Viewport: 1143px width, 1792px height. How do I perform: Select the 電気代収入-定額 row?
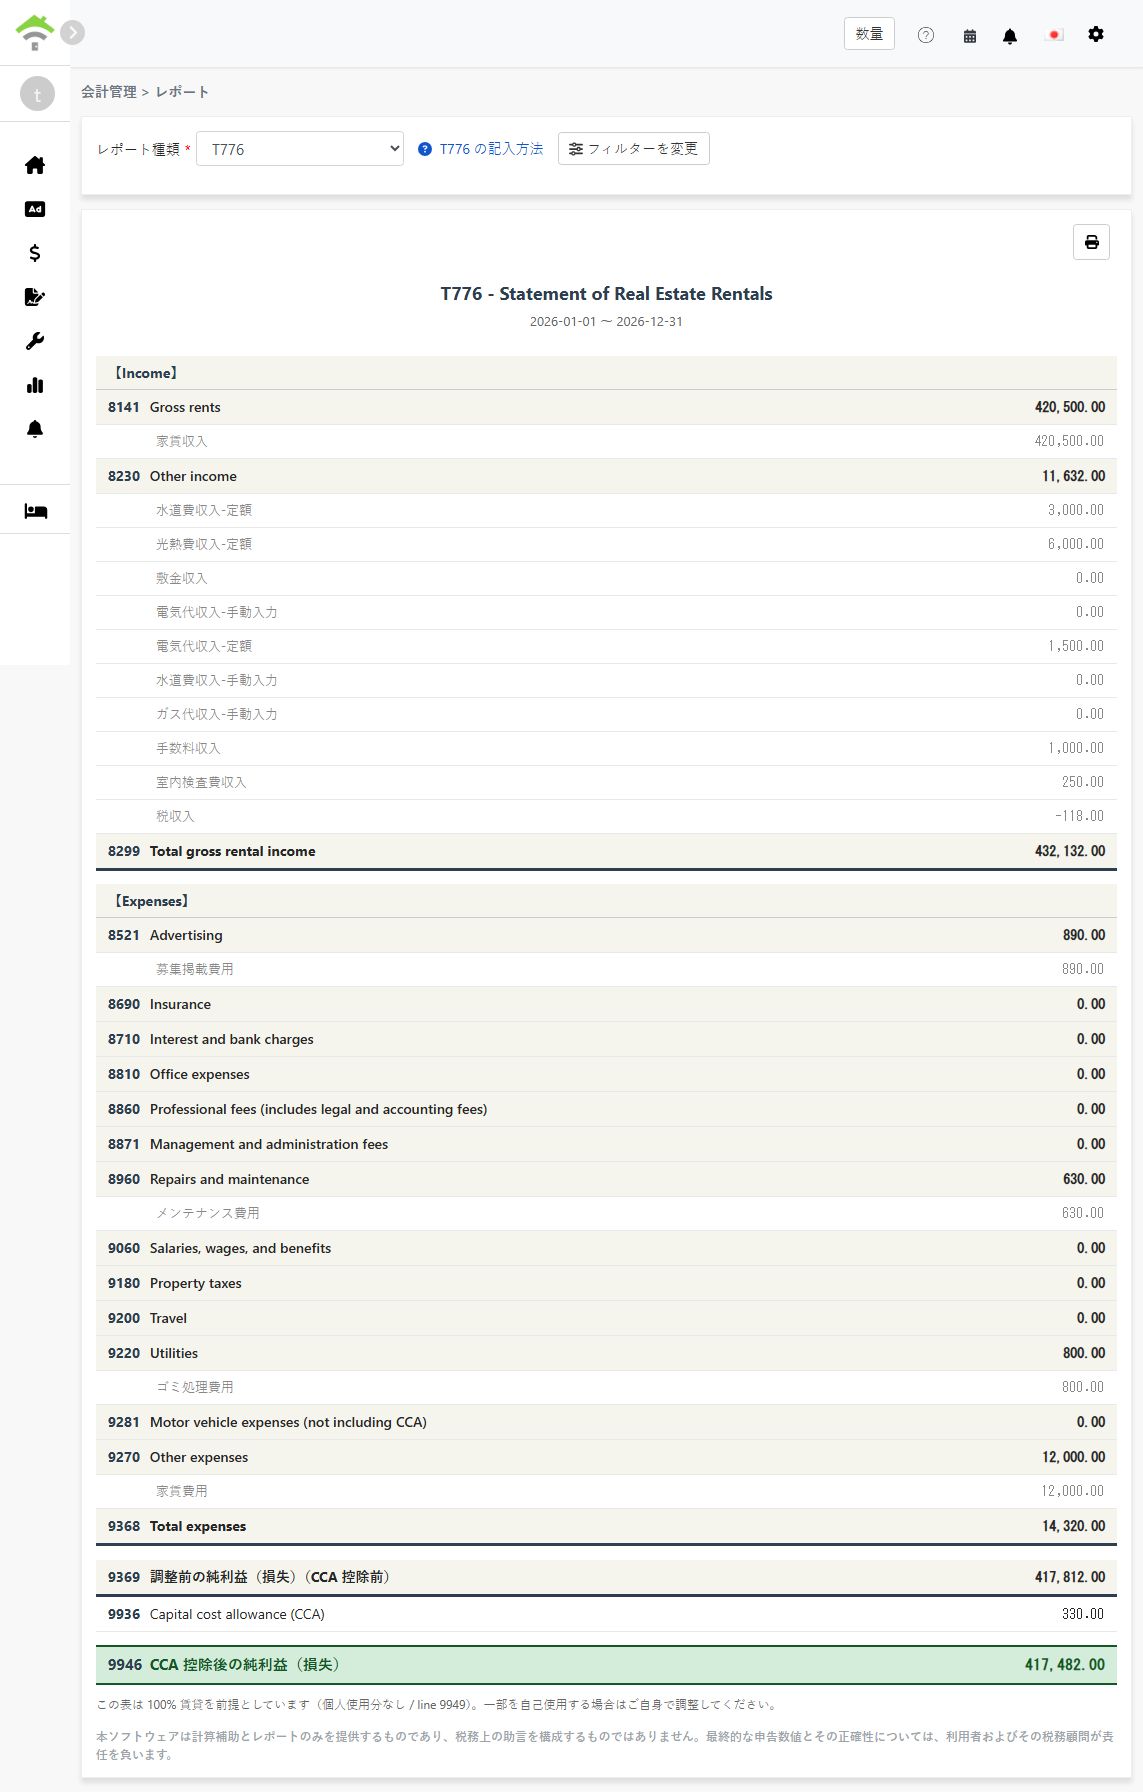(x=606, y=646)
